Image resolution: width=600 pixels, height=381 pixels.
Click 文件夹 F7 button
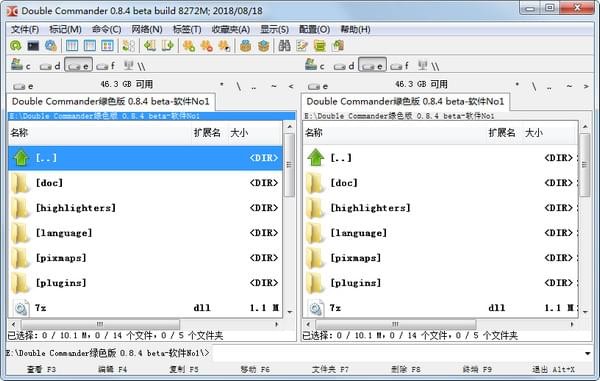click(x=330, y=370)
